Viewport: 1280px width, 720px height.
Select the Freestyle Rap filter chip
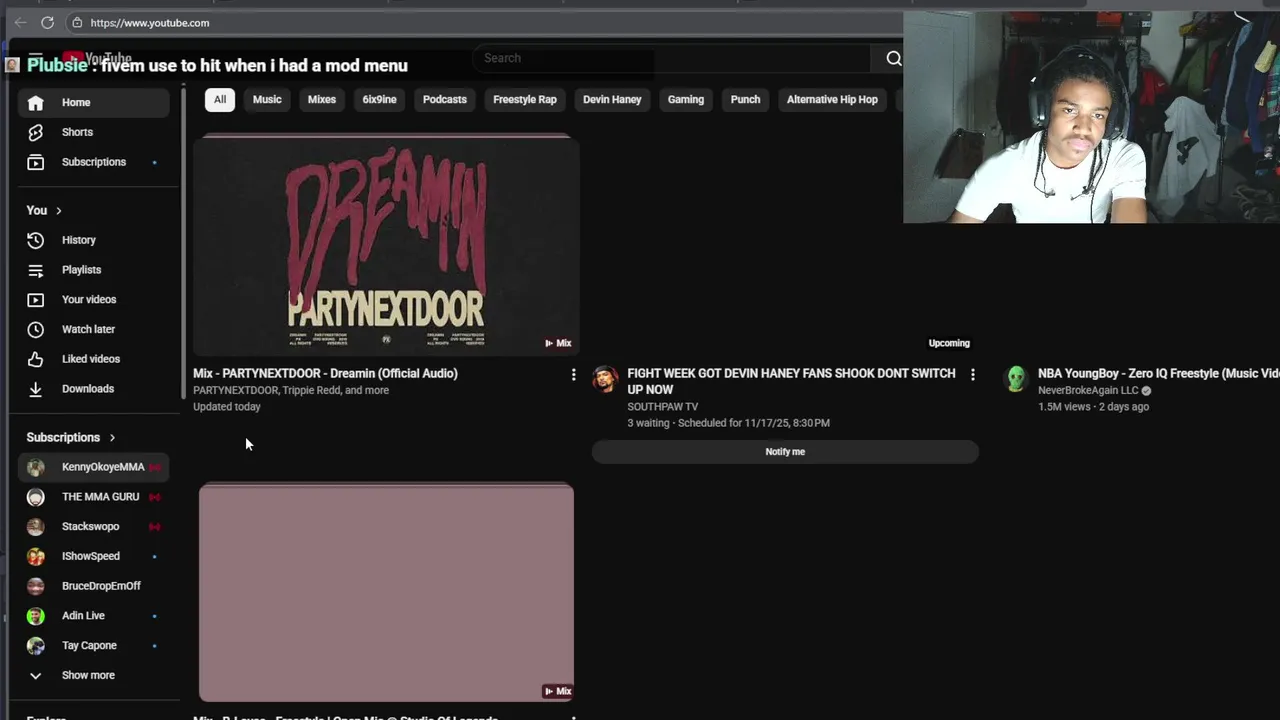click(x=525, y=99)
